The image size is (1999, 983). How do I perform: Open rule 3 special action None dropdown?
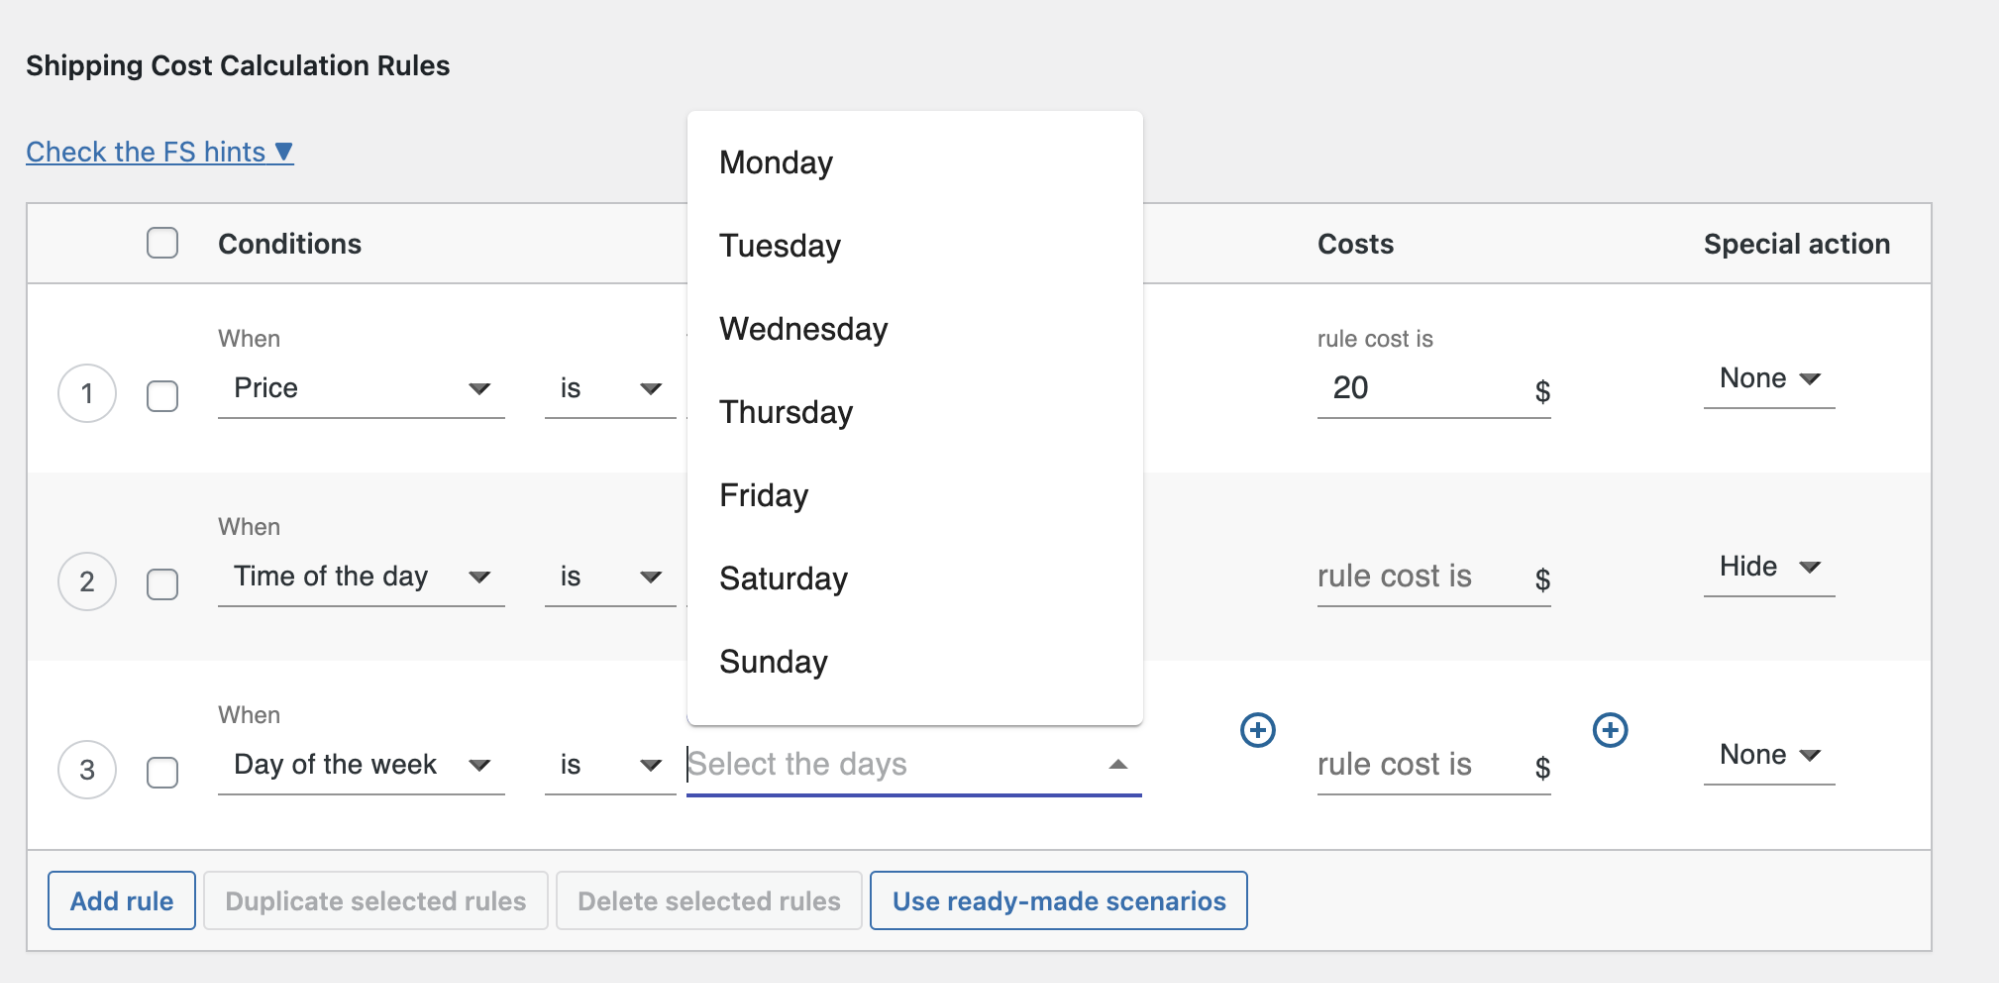1769,755
